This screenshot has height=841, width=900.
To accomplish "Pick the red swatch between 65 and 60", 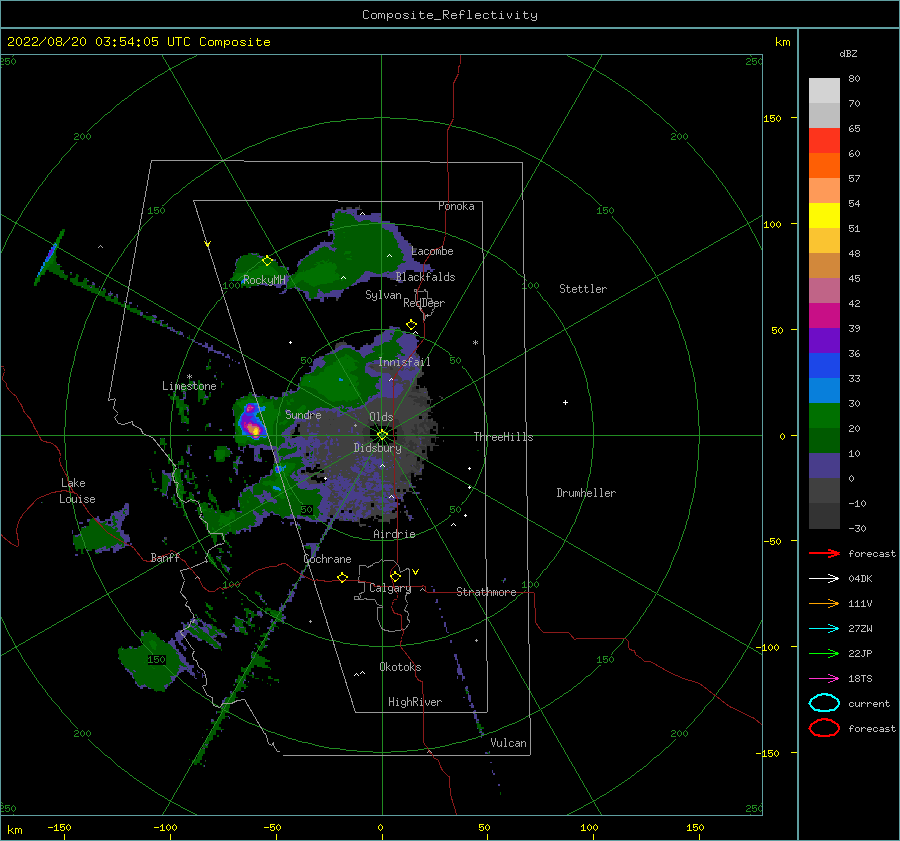I will pos(824,141).
